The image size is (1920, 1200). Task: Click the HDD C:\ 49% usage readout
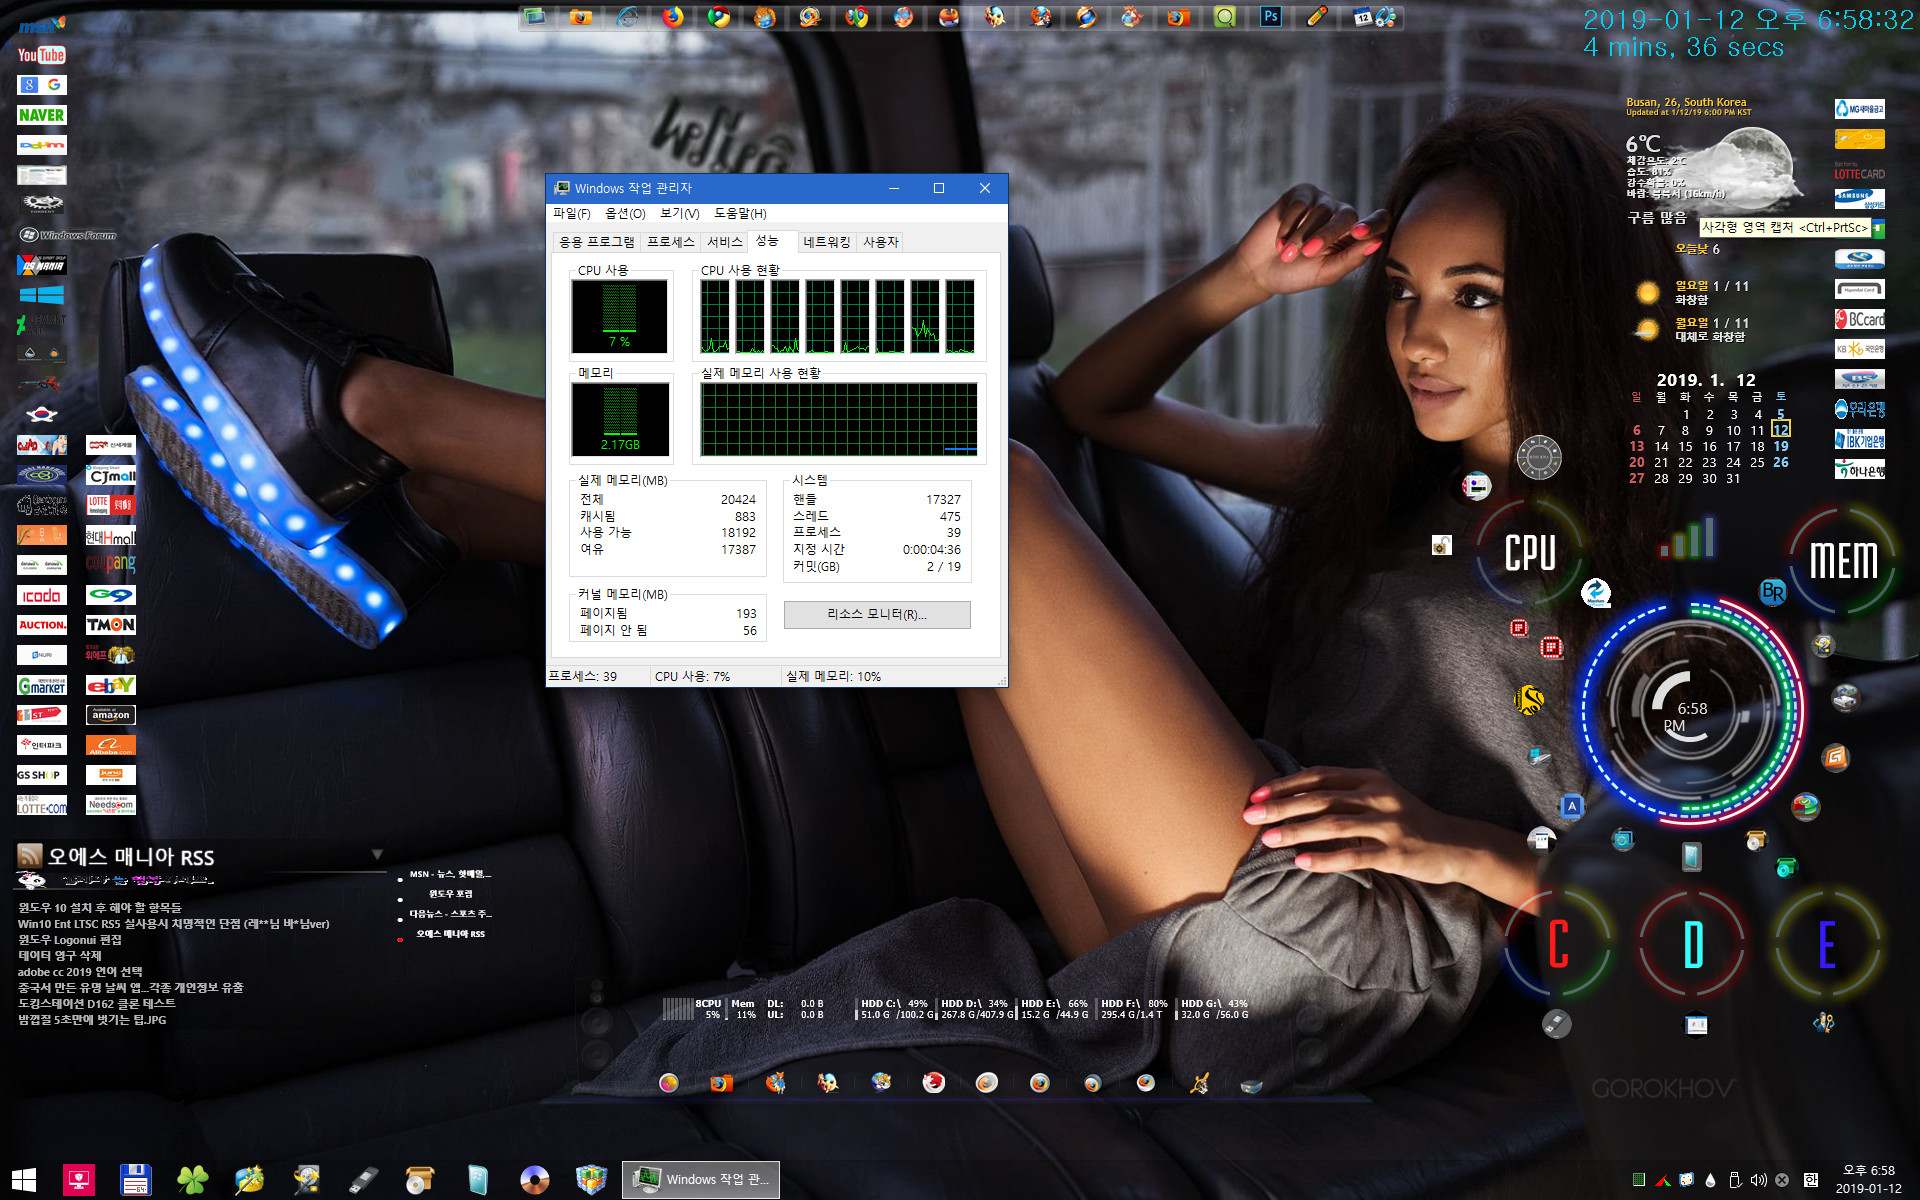(895, 1009)
